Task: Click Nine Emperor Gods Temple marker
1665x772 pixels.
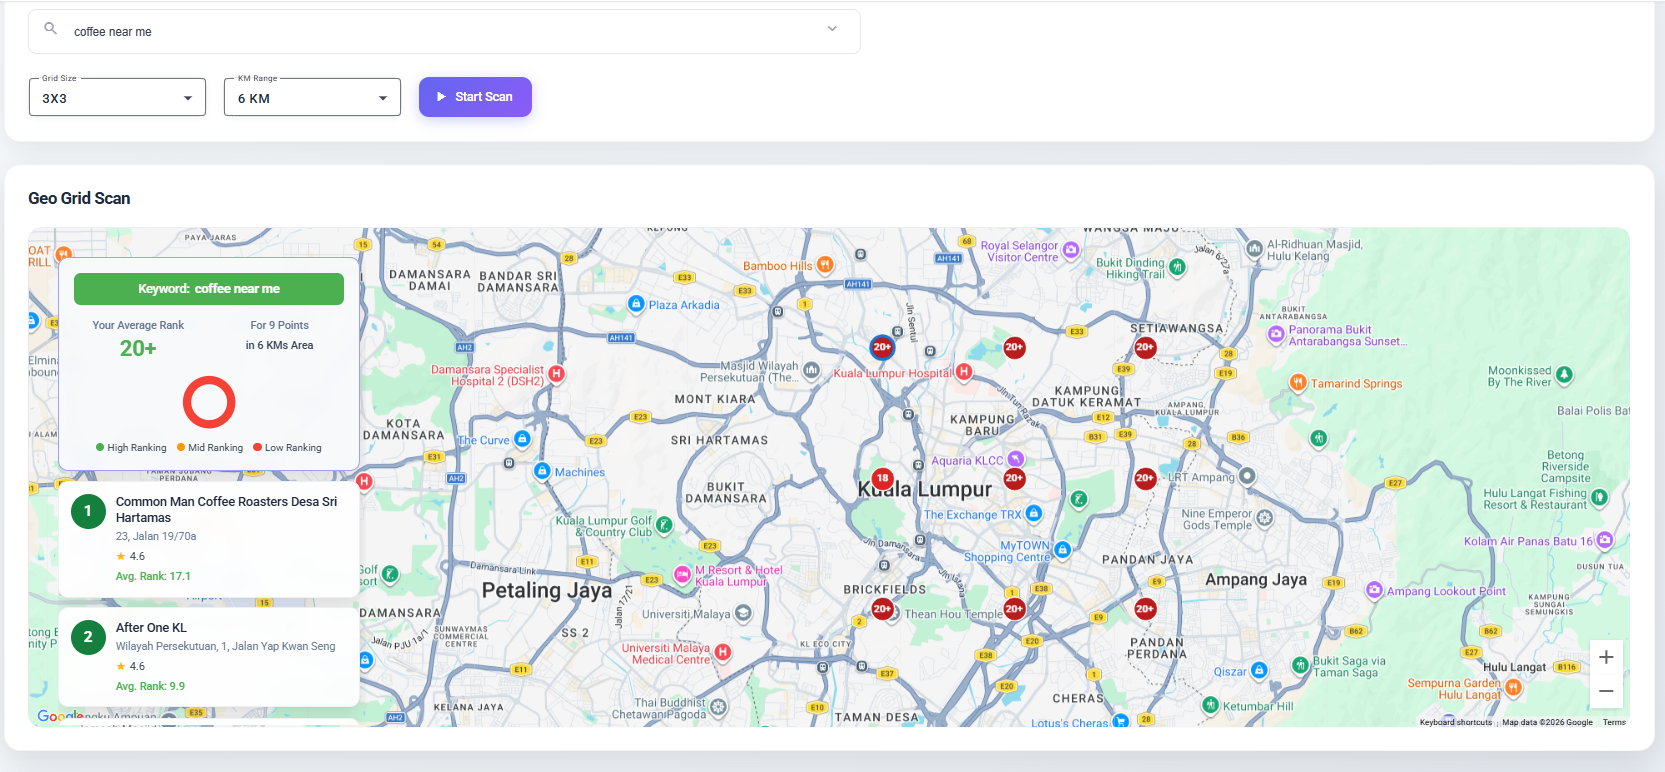Action: tap(1265, 518)
